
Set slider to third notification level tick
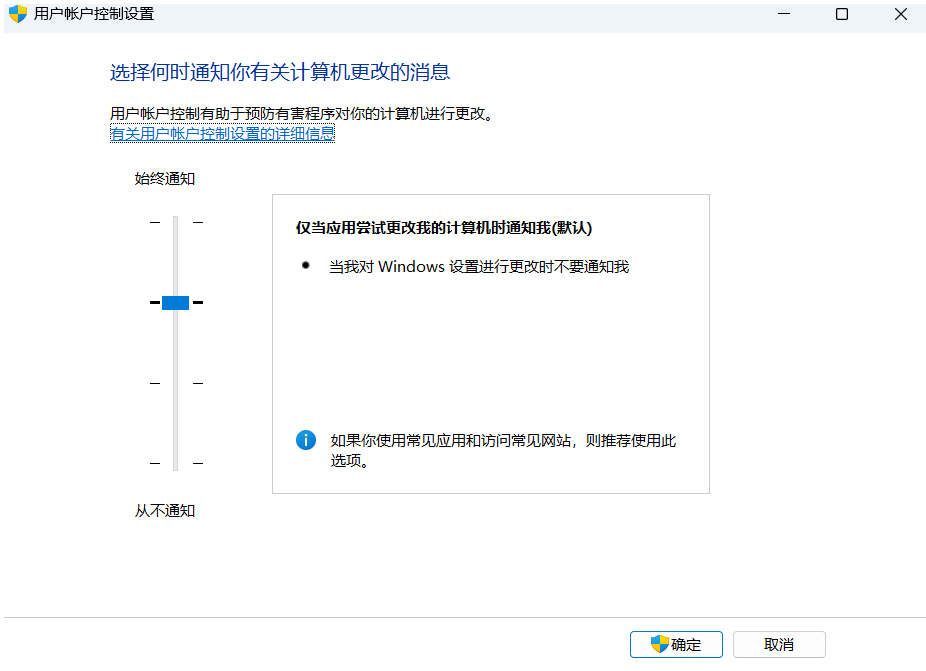[175, 383]
